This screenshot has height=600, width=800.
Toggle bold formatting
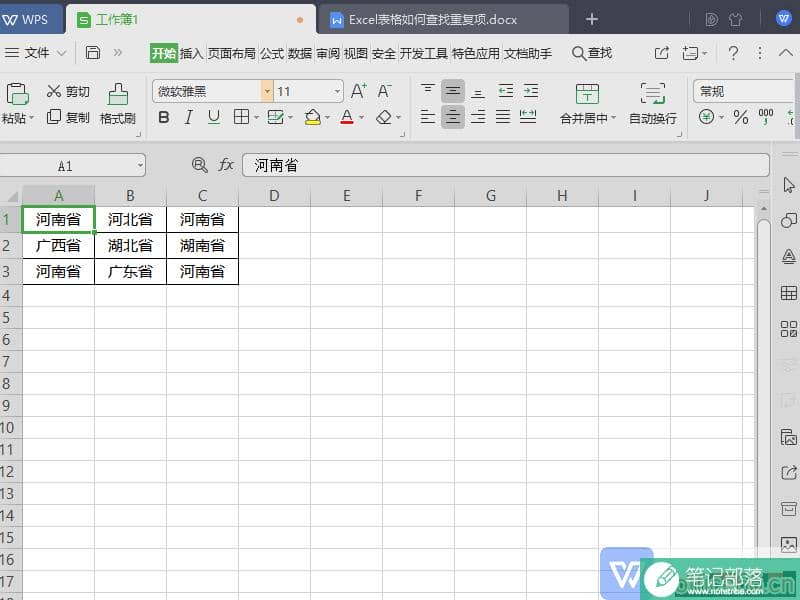164,117
